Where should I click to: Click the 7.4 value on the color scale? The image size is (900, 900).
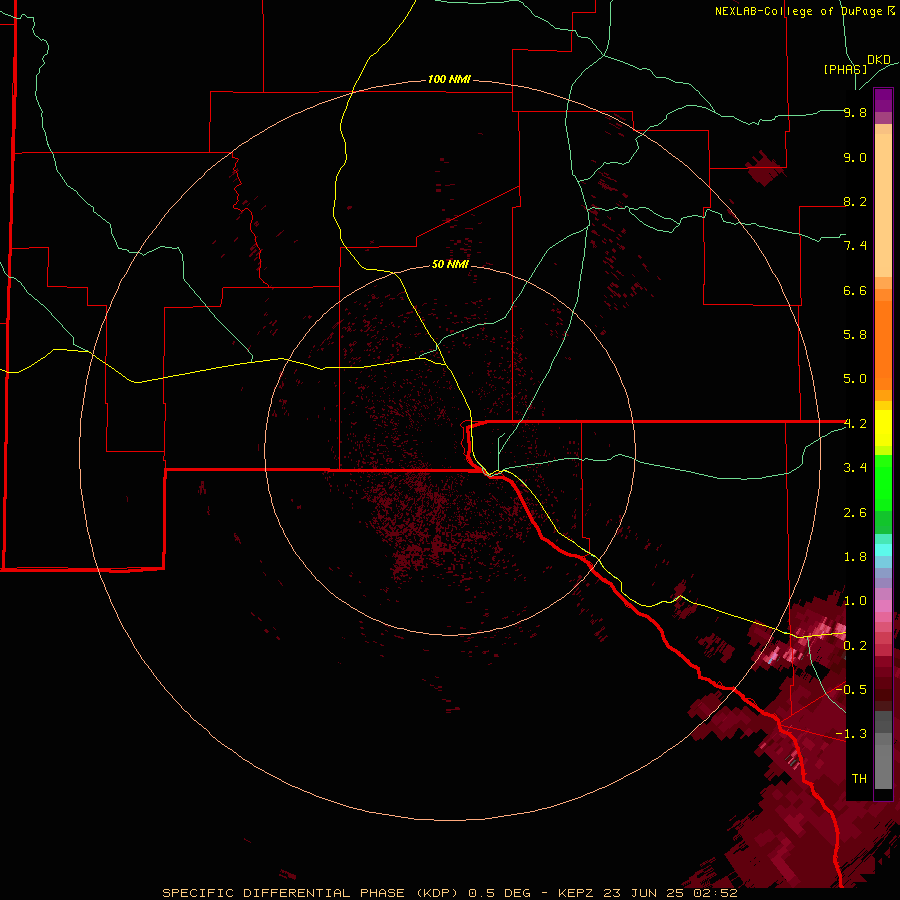855,246
